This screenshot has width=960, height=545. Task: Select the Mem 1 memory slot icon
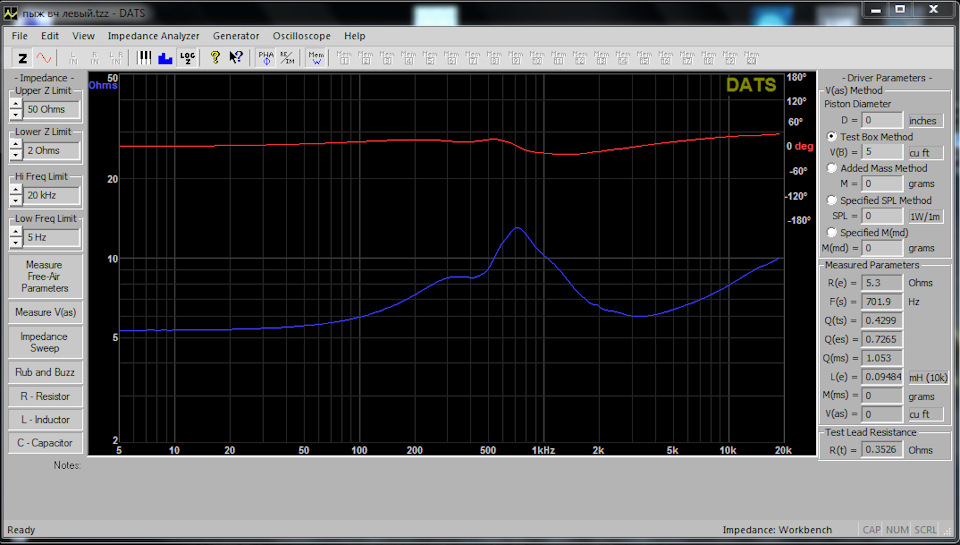tap(344, 58)
